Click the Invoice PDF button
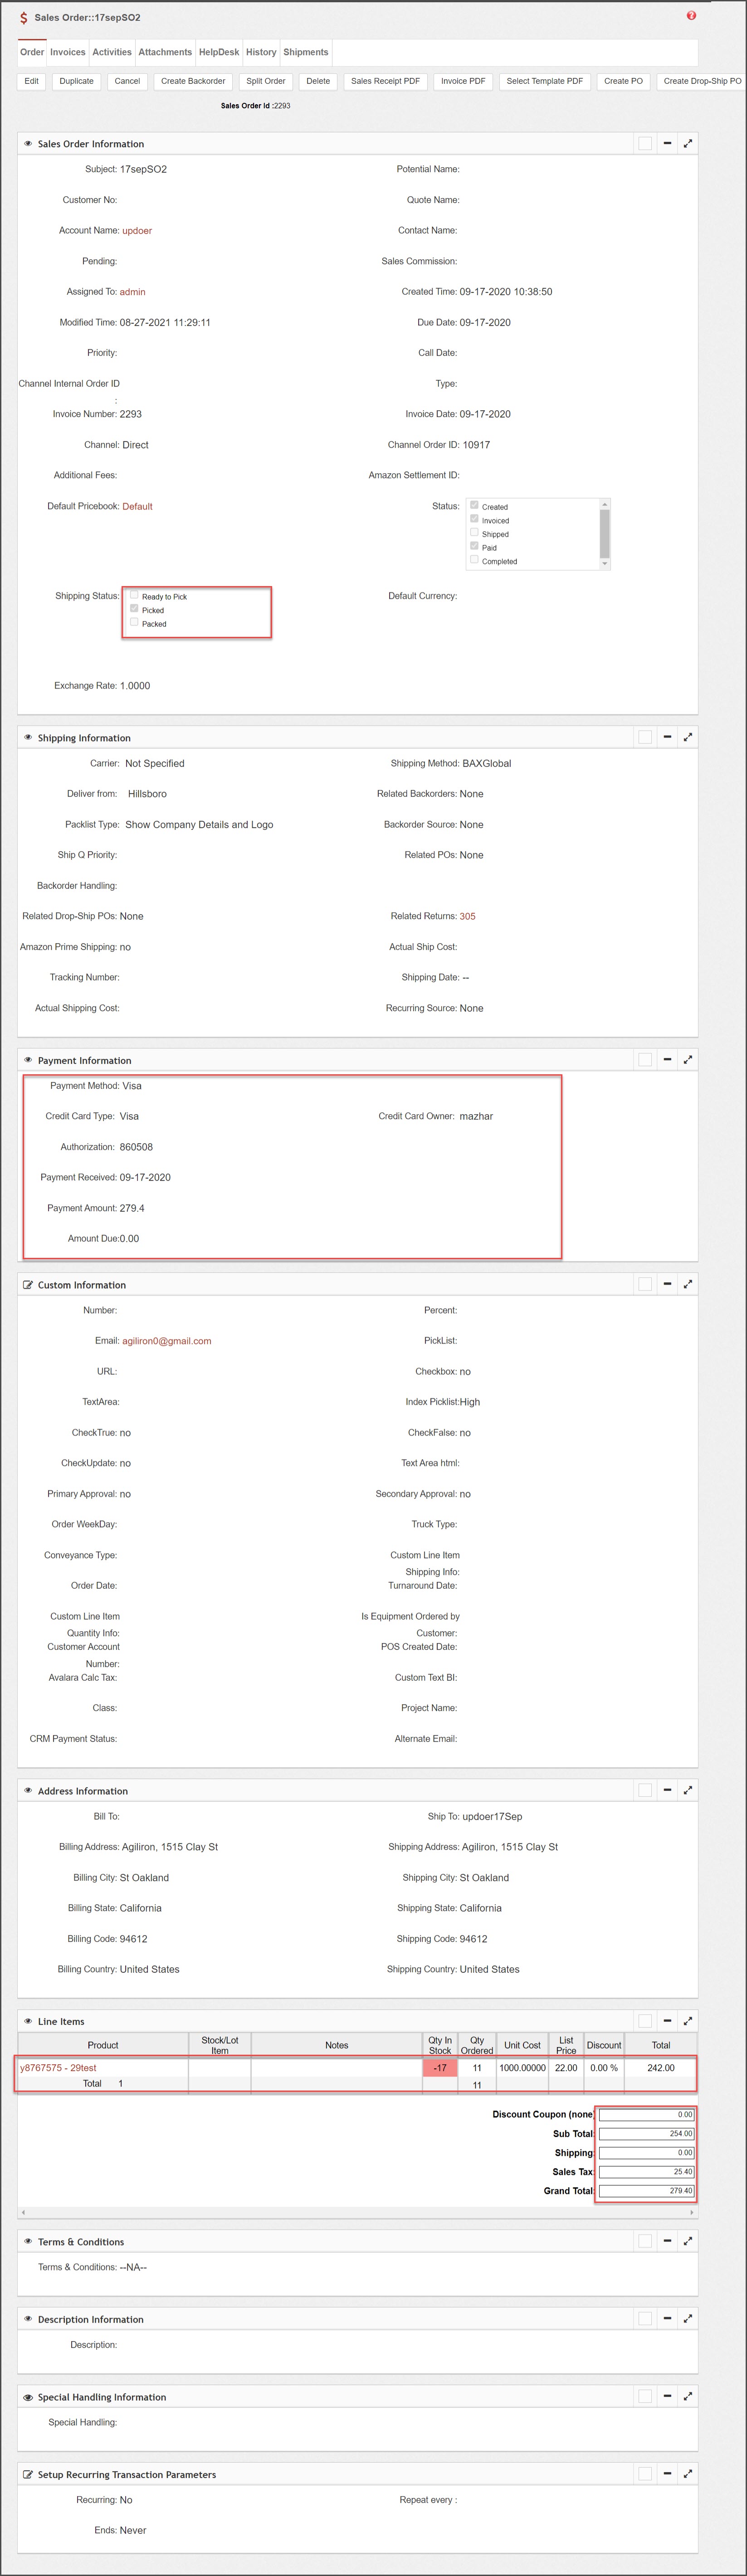 tap(463, 81)
